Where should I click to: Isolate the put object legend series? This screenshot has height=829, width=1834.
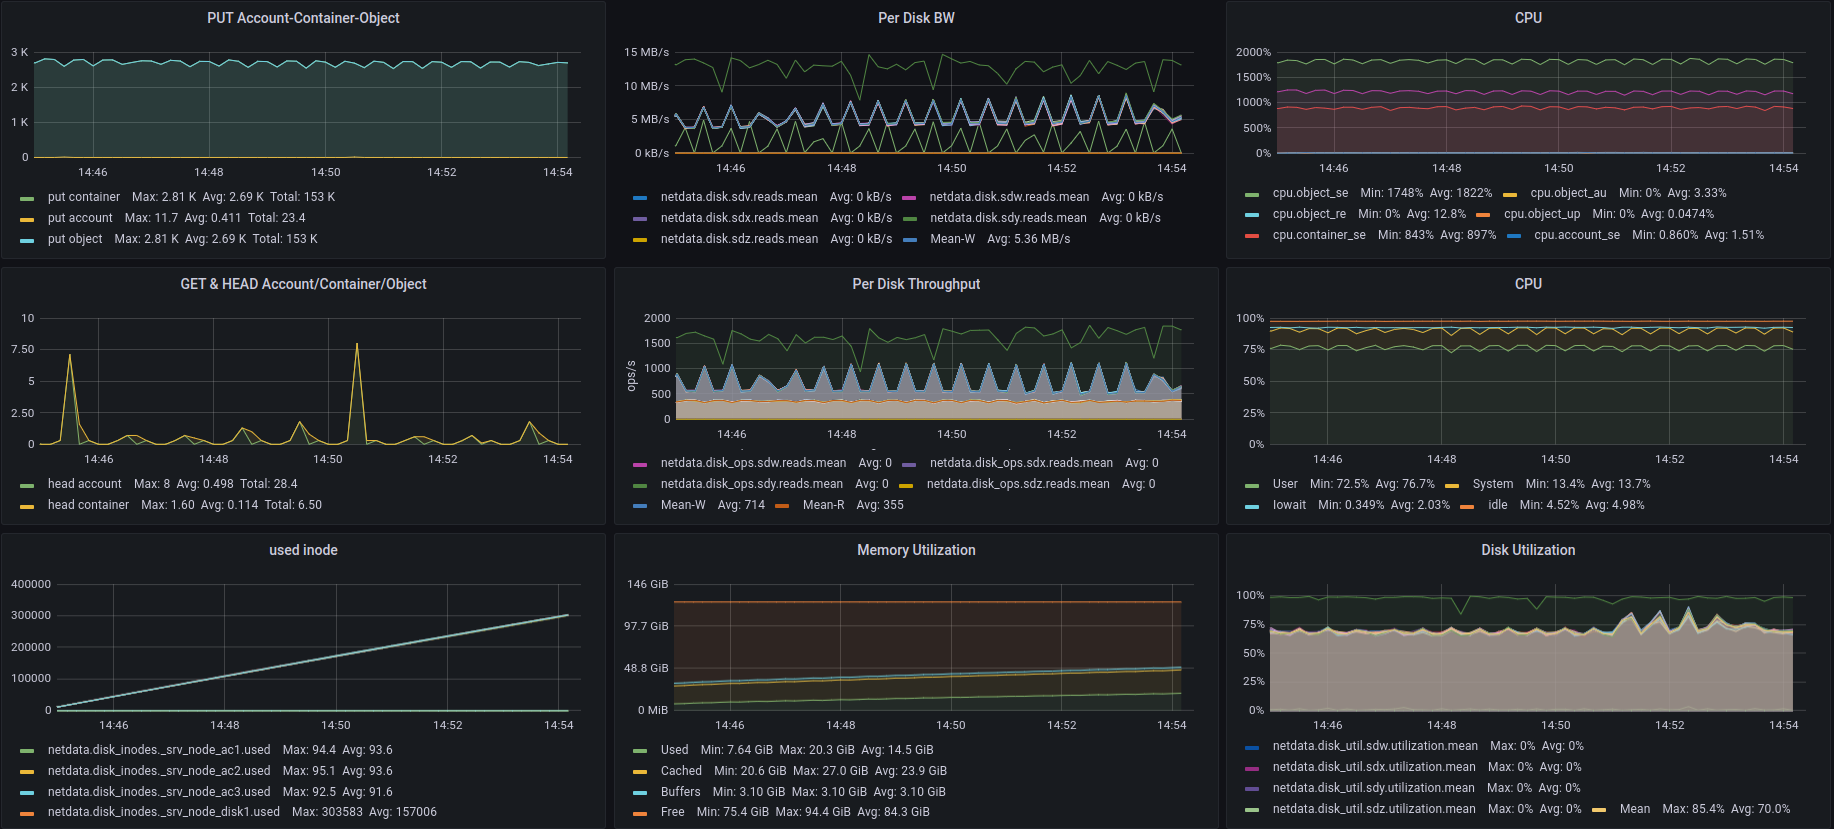tap(75, 239)
